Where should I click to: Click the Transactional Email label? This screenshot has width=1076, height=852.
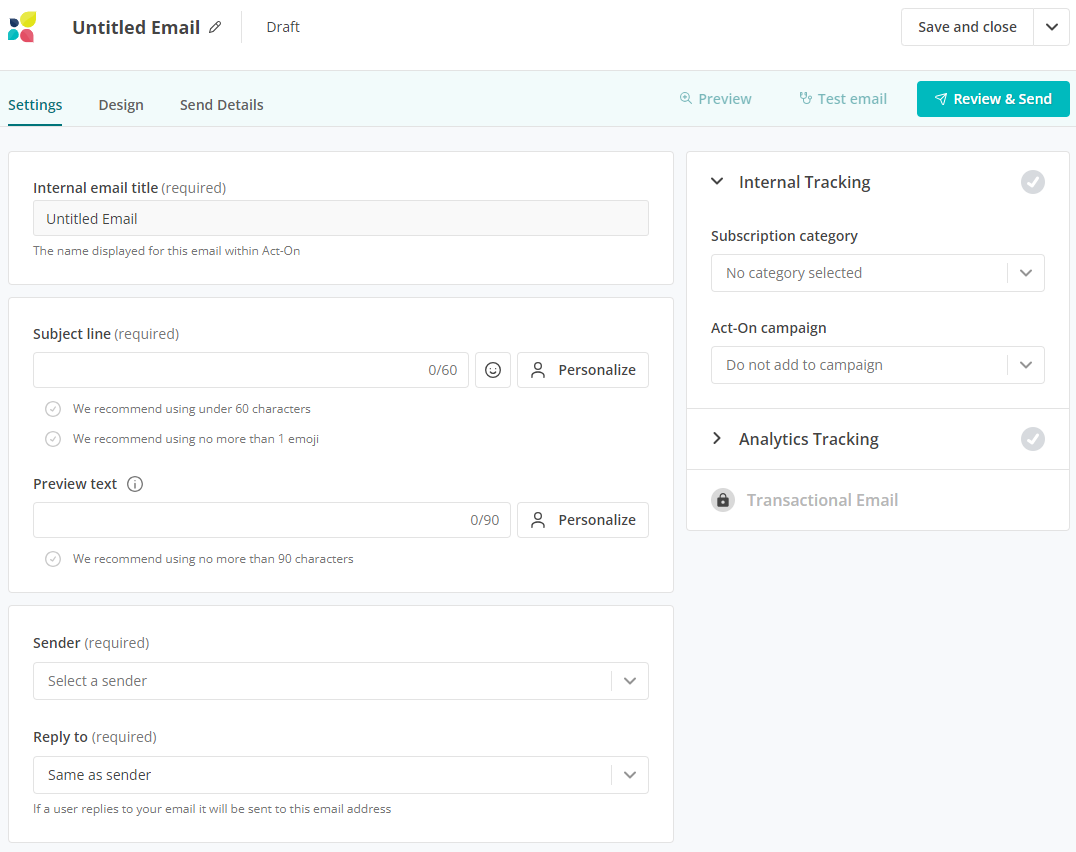822,500
